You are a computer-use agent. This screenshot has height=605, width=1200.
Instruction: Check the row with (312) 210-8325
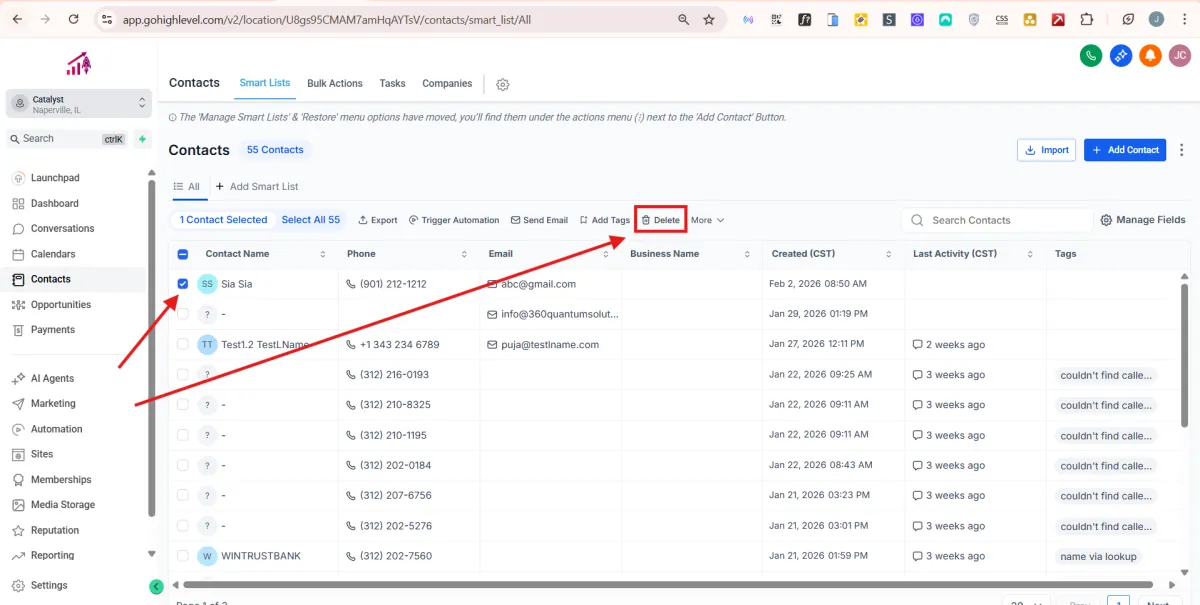pos(182,405)
